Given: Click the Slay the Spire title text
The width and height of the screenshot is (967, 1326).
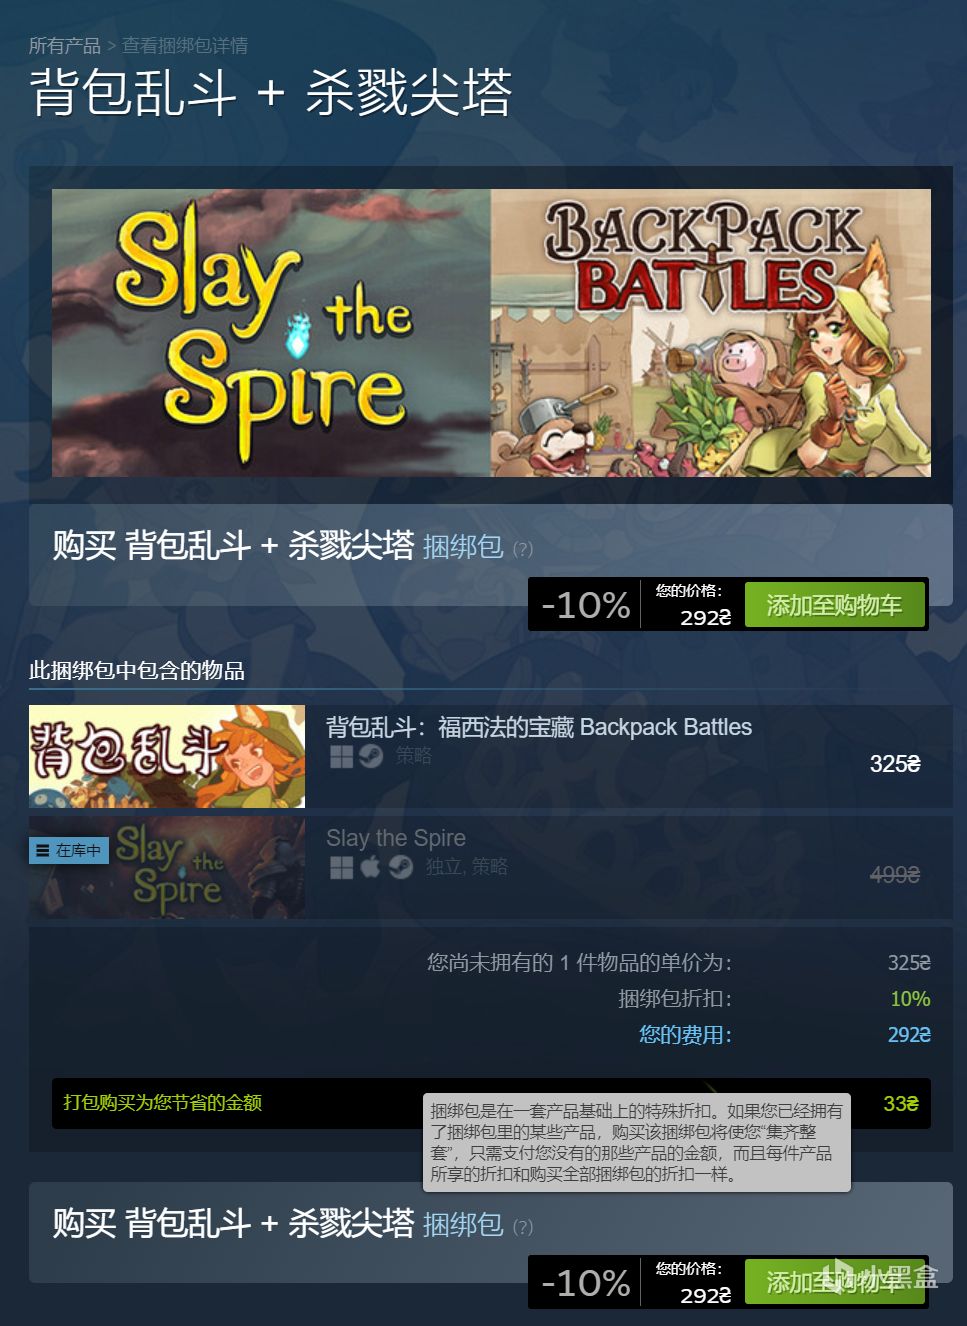Looking at the screenshot, I should pos(396,838).
